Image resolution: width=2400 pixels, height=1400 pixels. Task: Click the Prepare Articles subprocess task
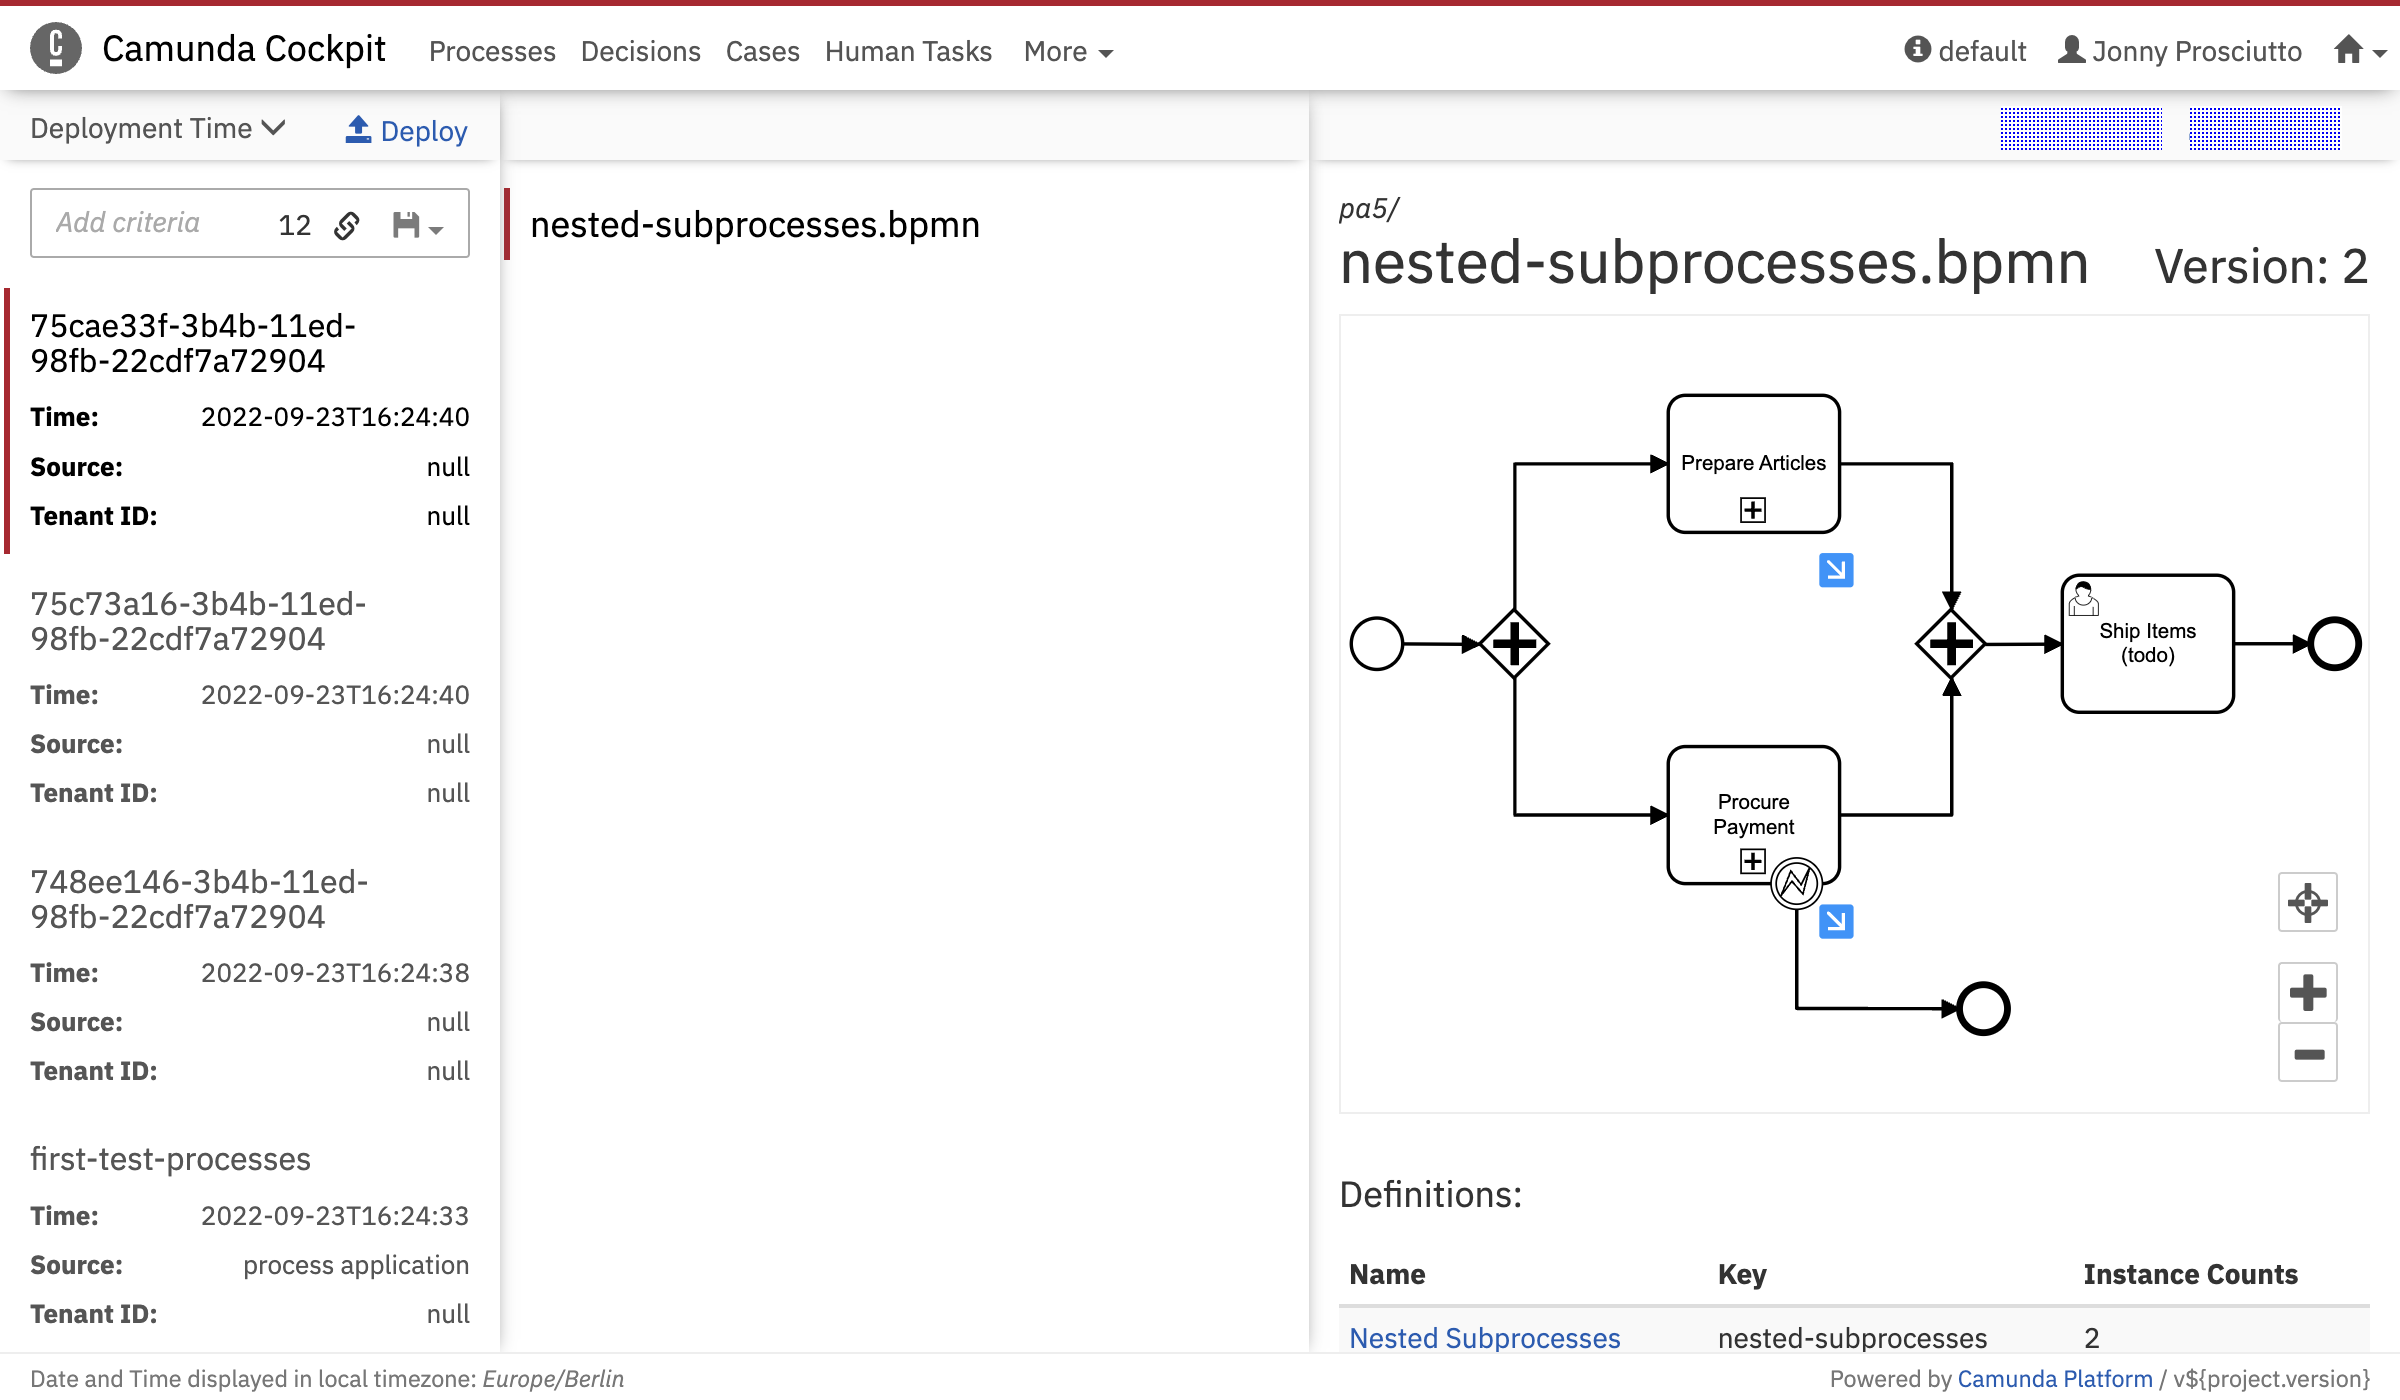tap(1753, 463)
